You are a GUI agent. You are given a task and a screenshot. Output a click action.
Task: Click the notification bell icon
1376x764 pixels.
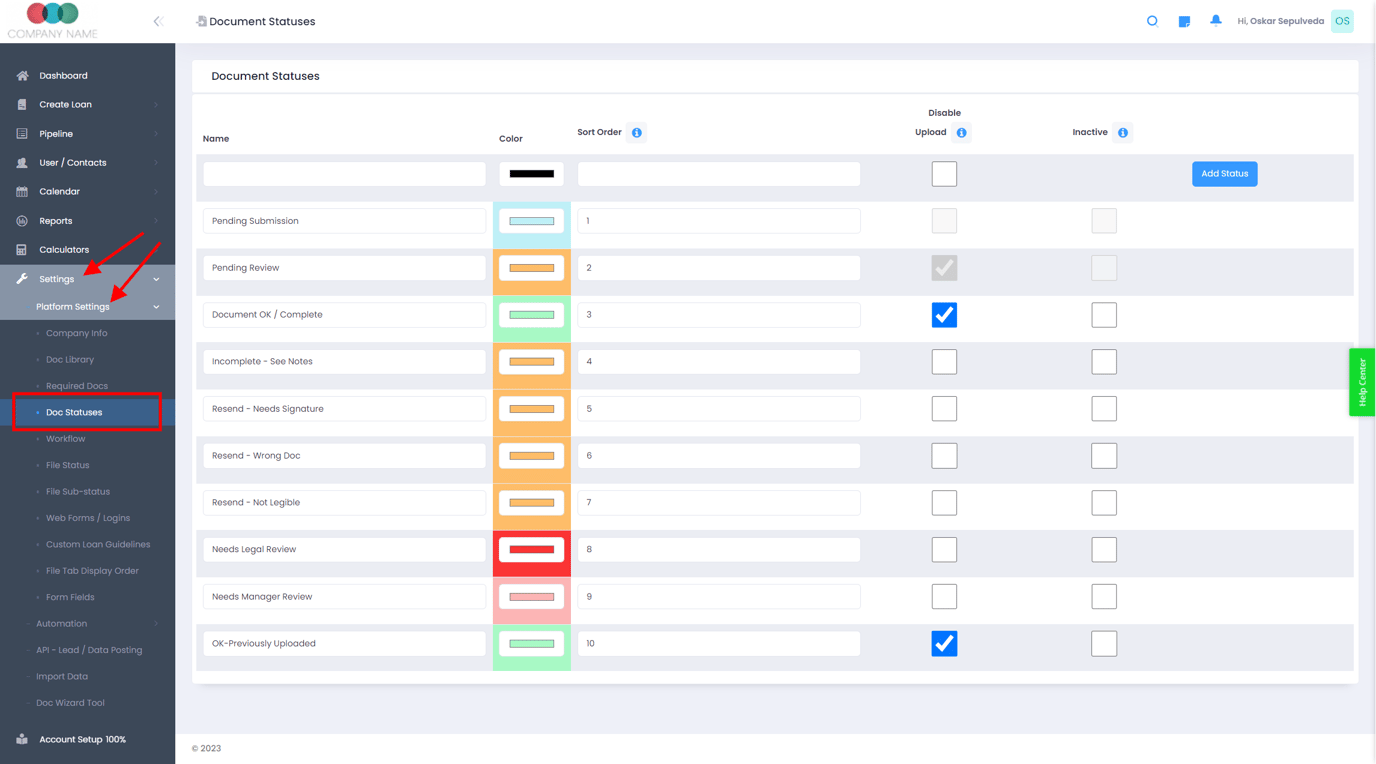(x=1216, y=21)
